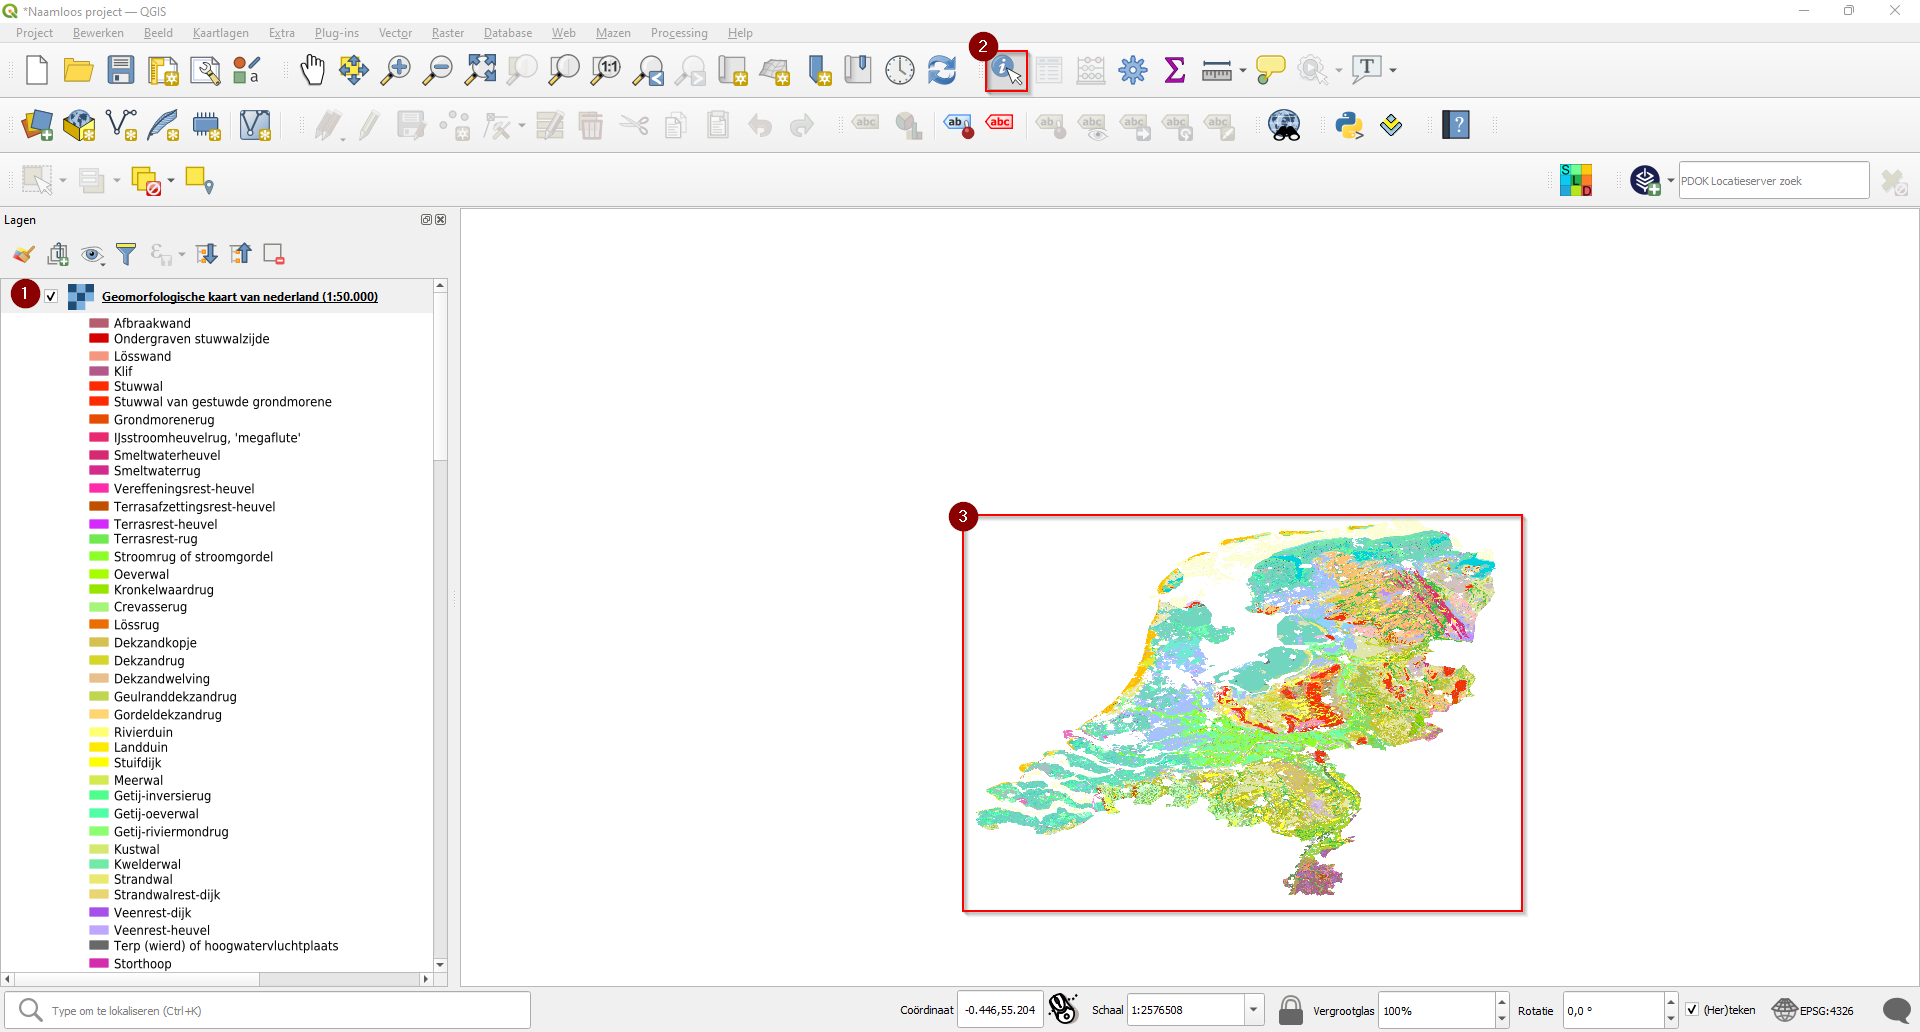Click the Coördinaat input field
The width and height of the screenshot is (1920, 1032).
1000,1010
